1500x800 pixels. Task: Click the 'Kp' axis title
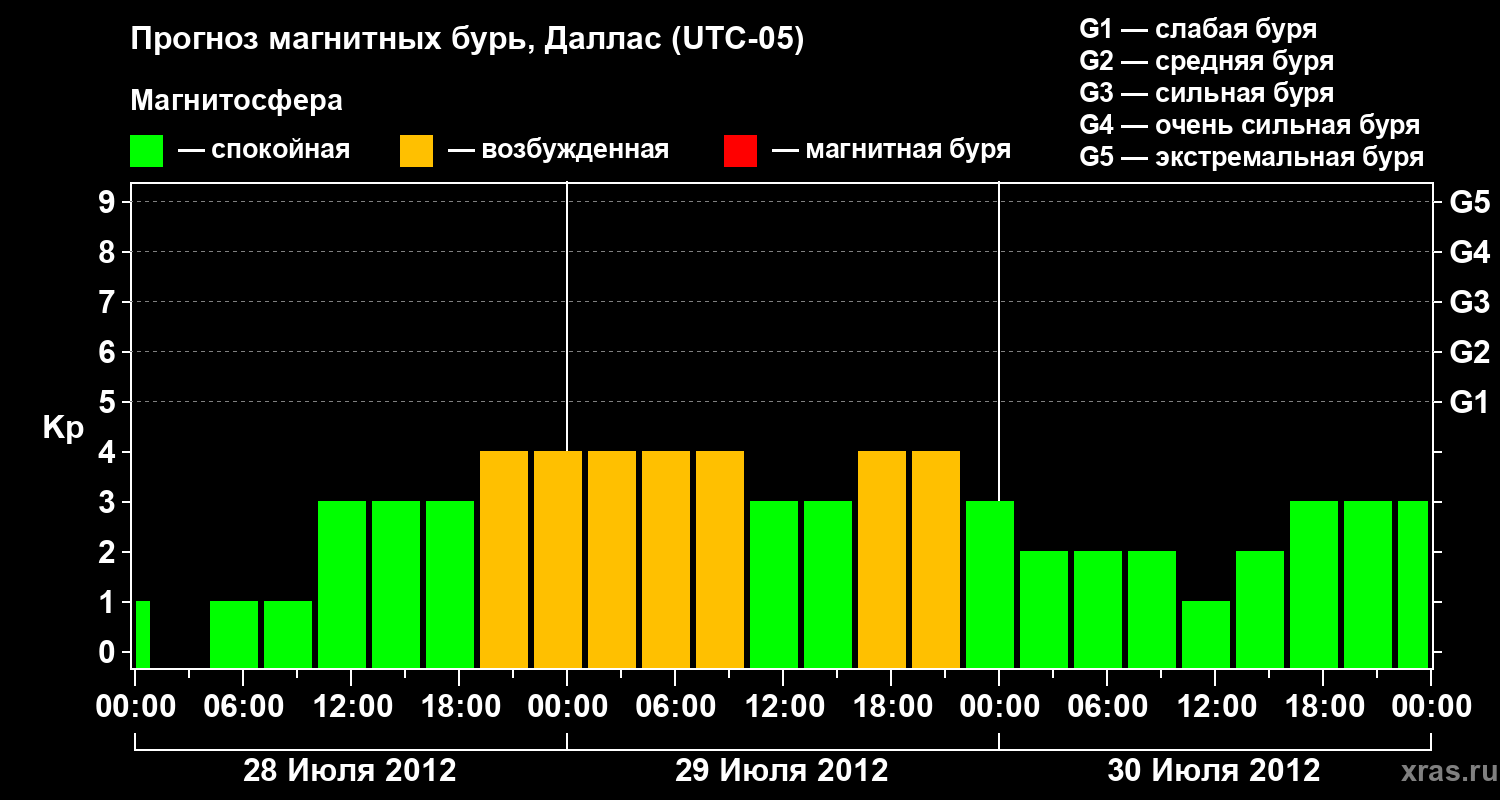coord(63,429)
